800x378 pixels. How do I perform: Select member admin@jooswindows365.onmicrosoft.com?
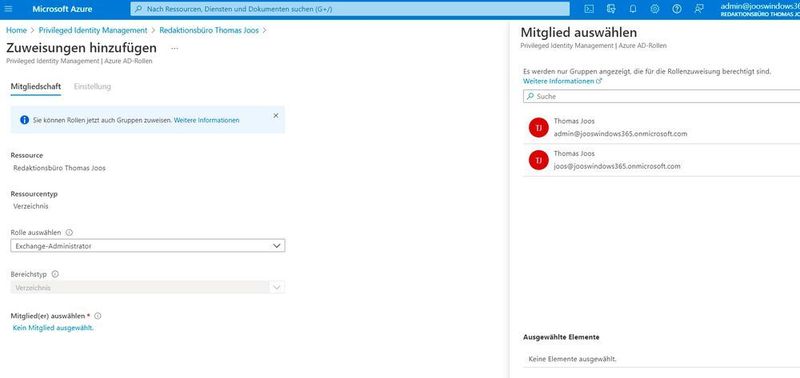662,128
